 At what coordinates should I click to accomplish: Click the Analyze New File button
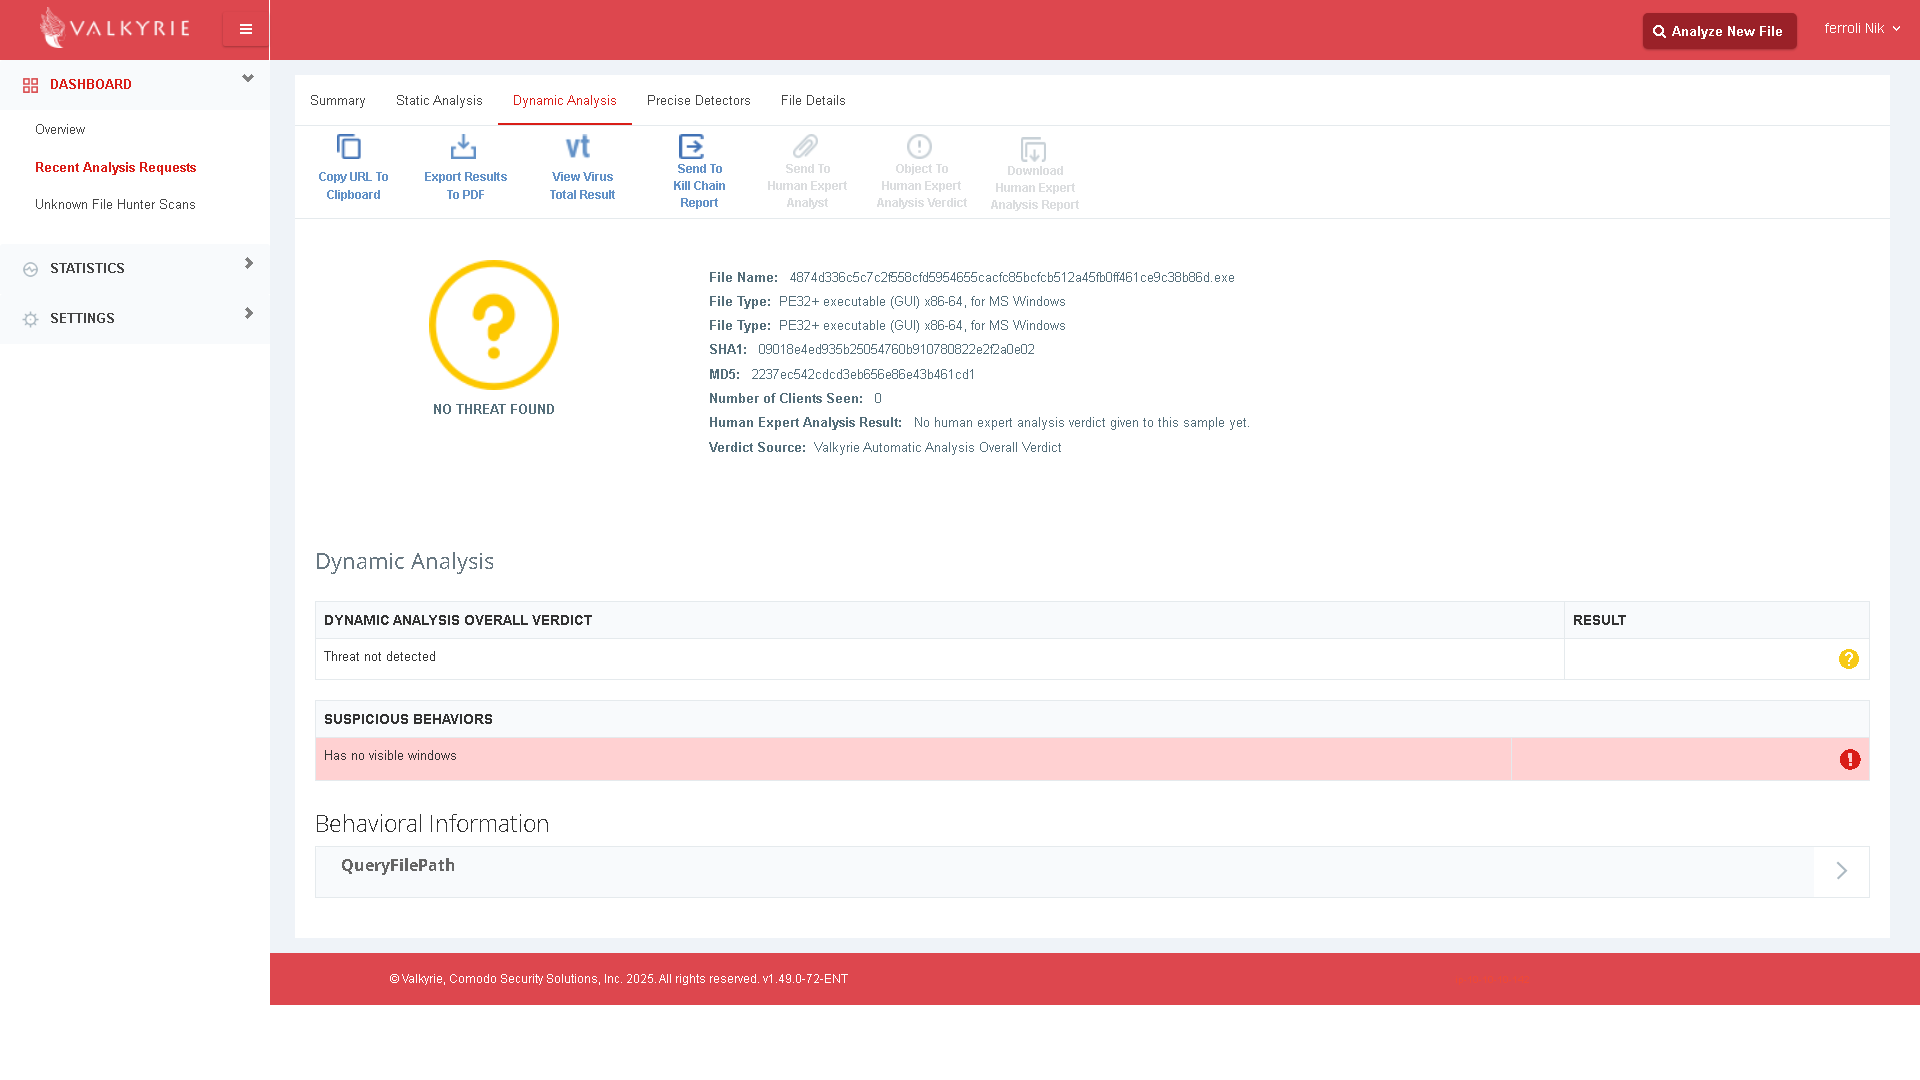point(1719,31)
